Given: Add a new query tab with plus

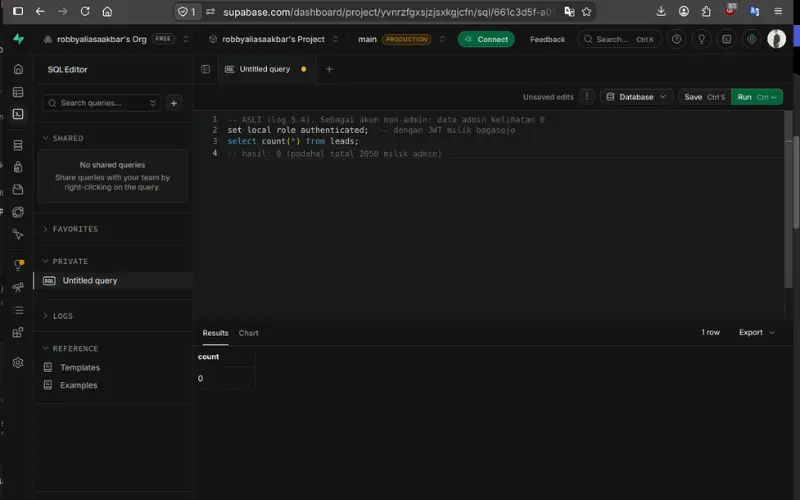Looking at the screenshot, I should [329, 69].
